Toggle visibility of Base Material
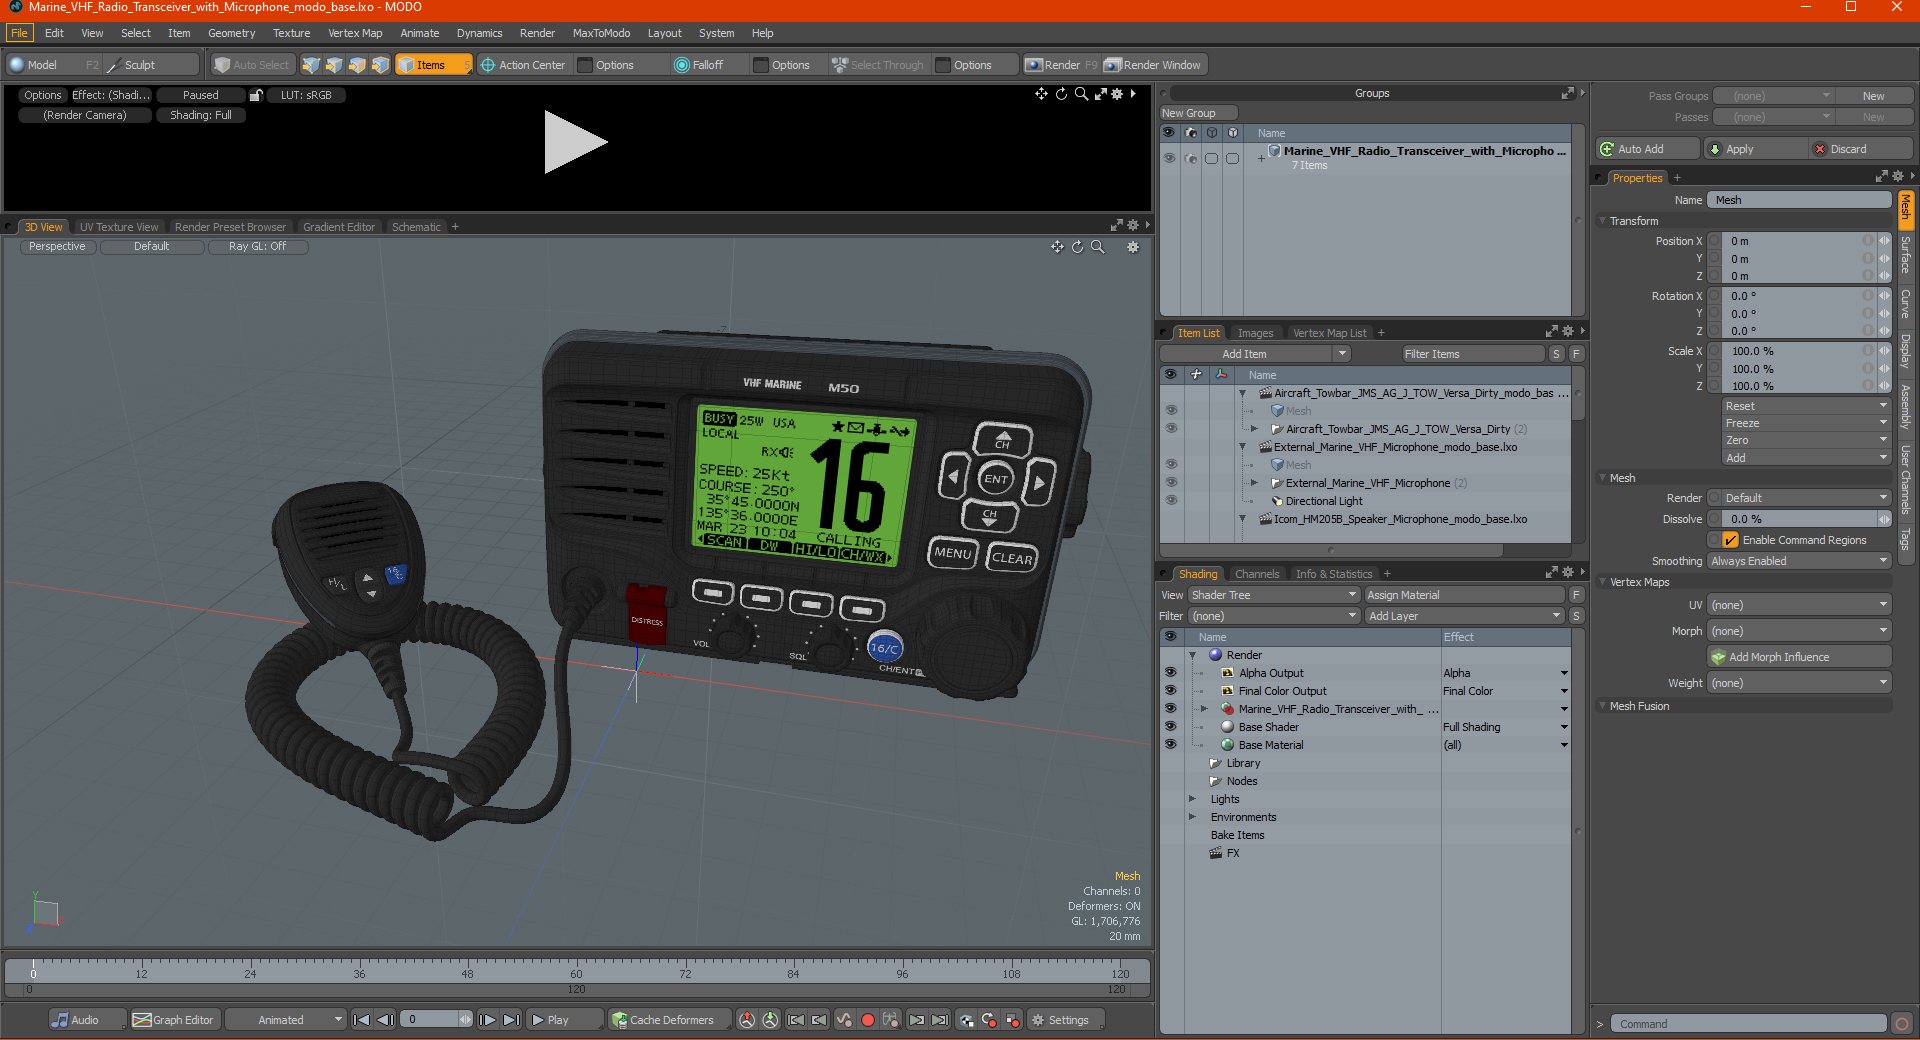 [1170, 745]
